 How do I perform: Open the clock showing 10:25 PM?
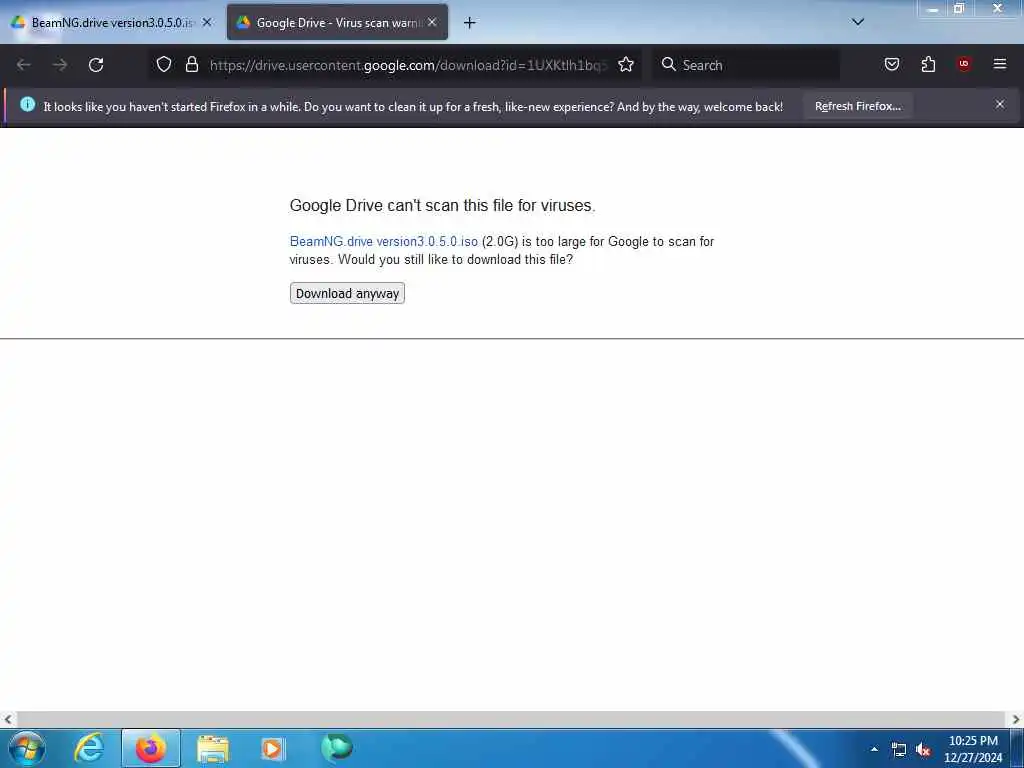(972, 749)
